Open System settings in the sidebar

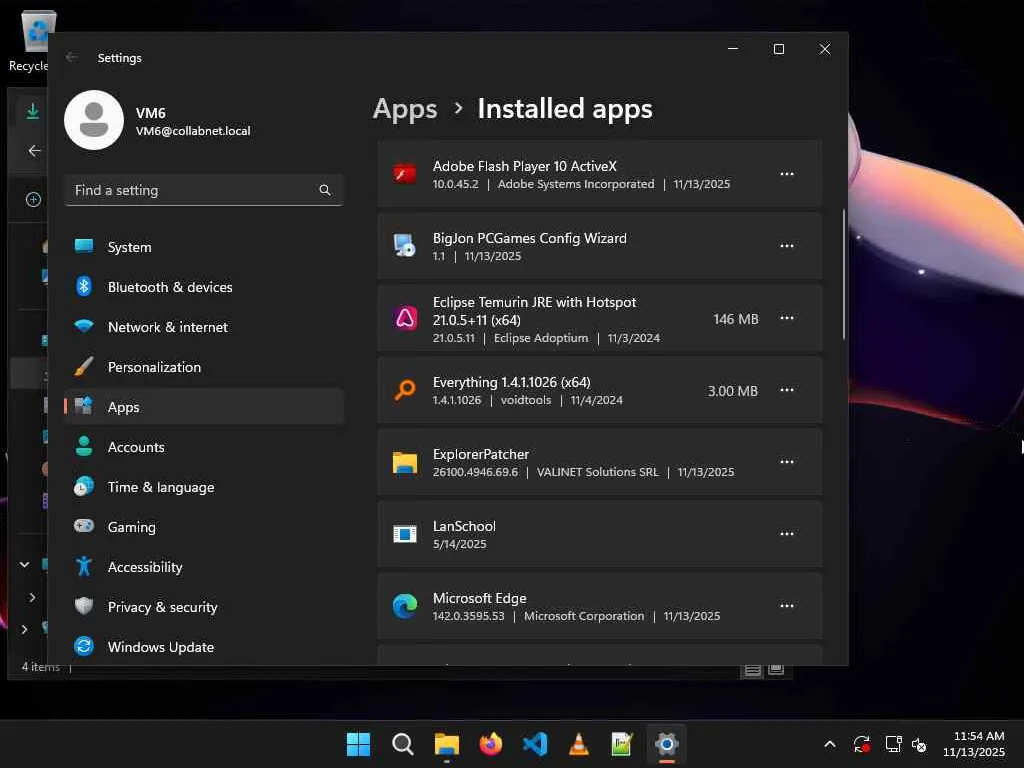[x=204, y=247]
